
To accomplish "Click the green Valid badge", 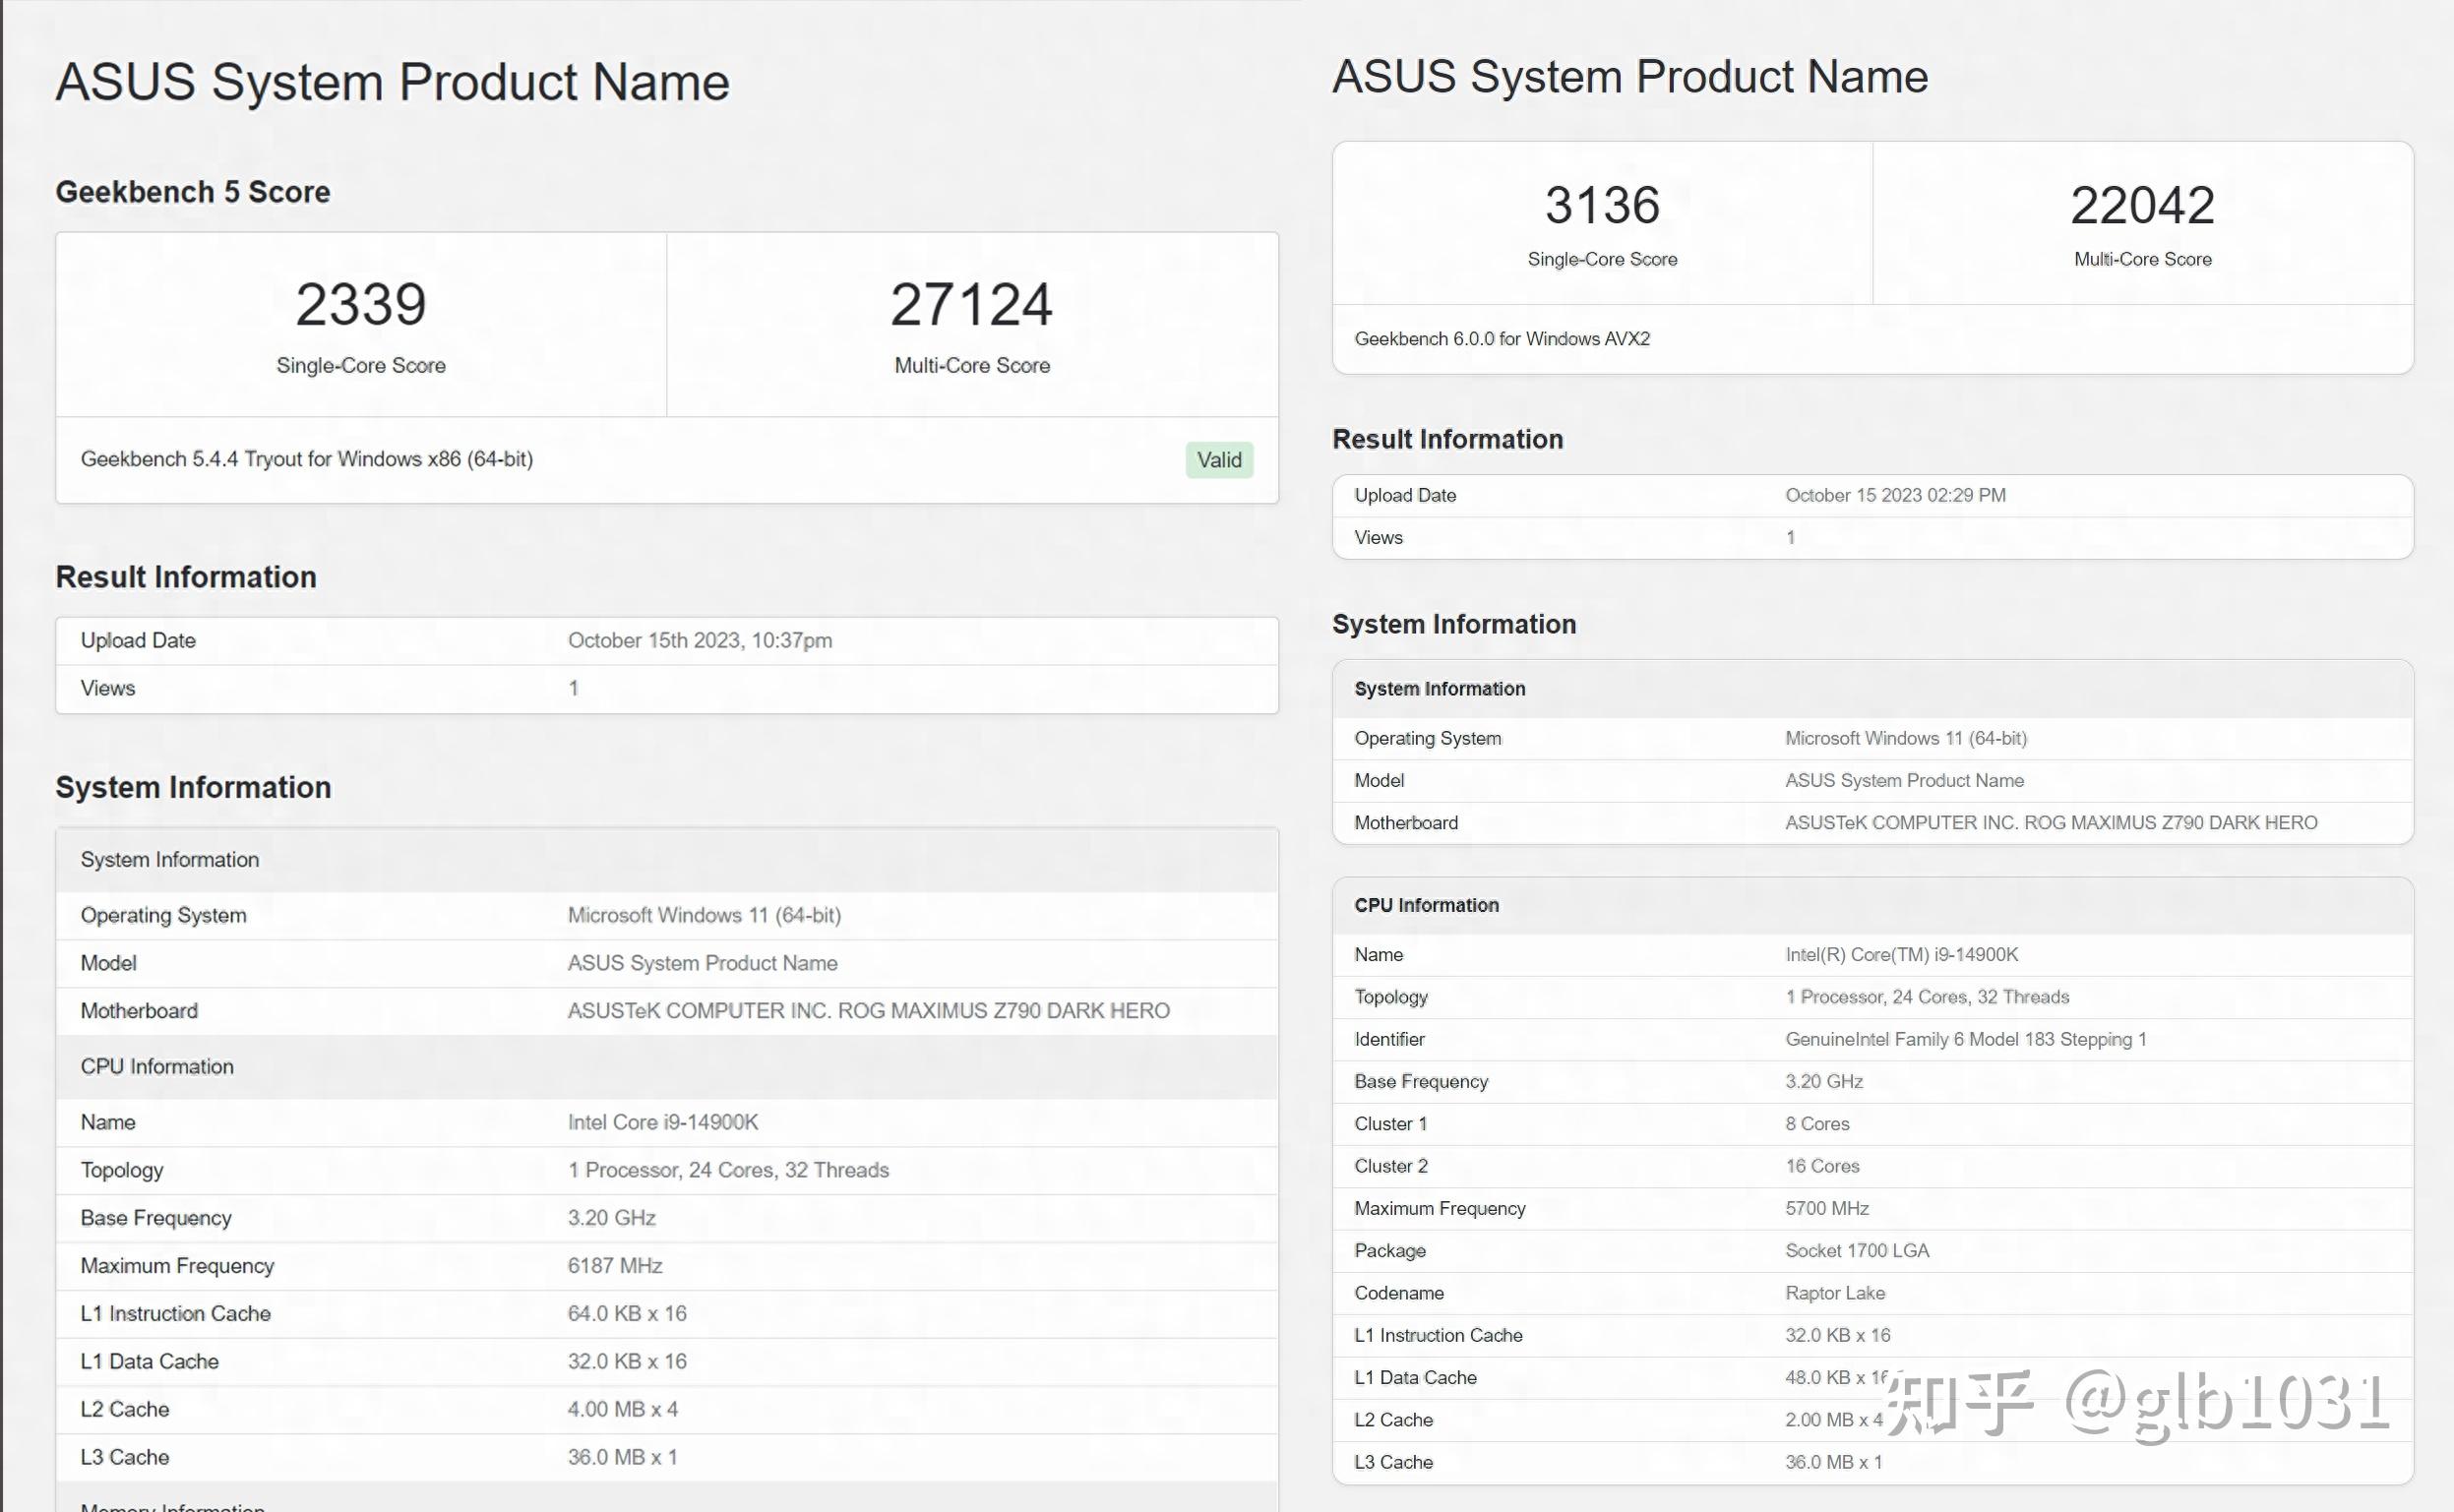I will pyautogui.click(x=1218, y=460).
